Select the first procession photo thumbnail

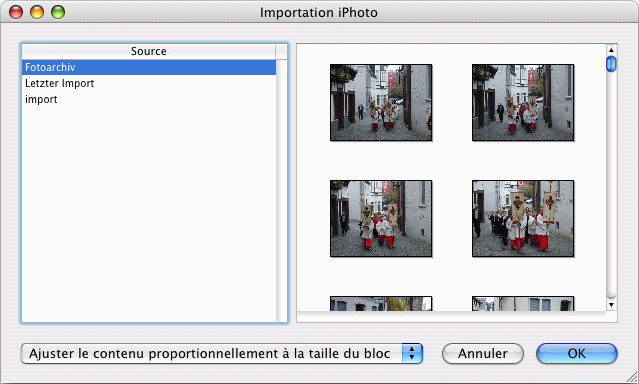tap(381, 102)
